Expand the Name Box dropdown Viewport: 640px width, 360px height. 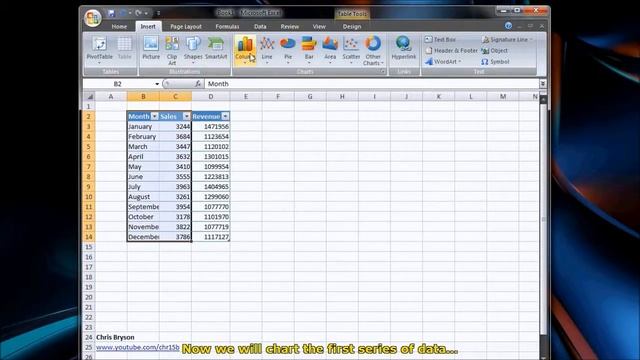click(157, 84)
